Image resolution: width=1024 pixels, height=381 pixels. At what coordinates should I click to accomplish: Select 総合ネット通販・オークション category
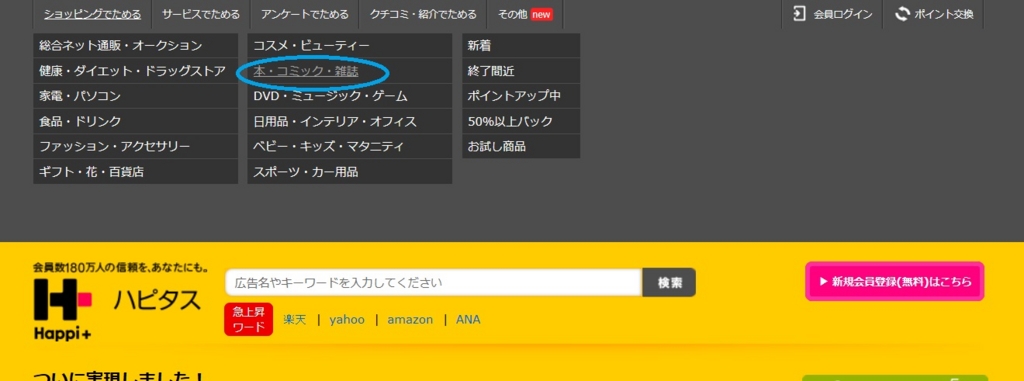pos(136,46)
